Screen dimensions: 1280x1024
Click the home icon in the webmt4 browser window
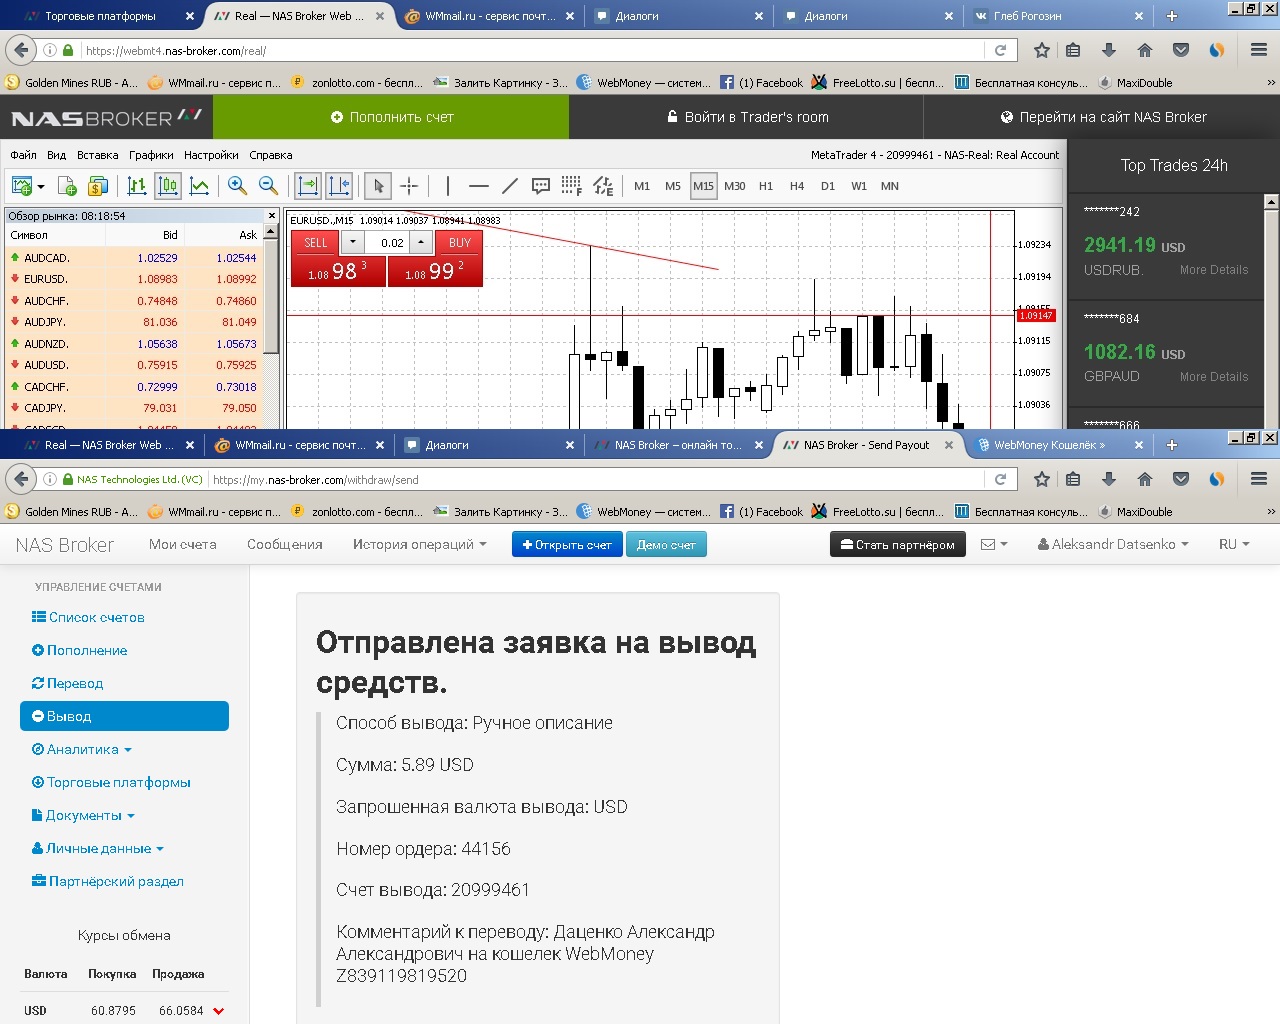1145,50
